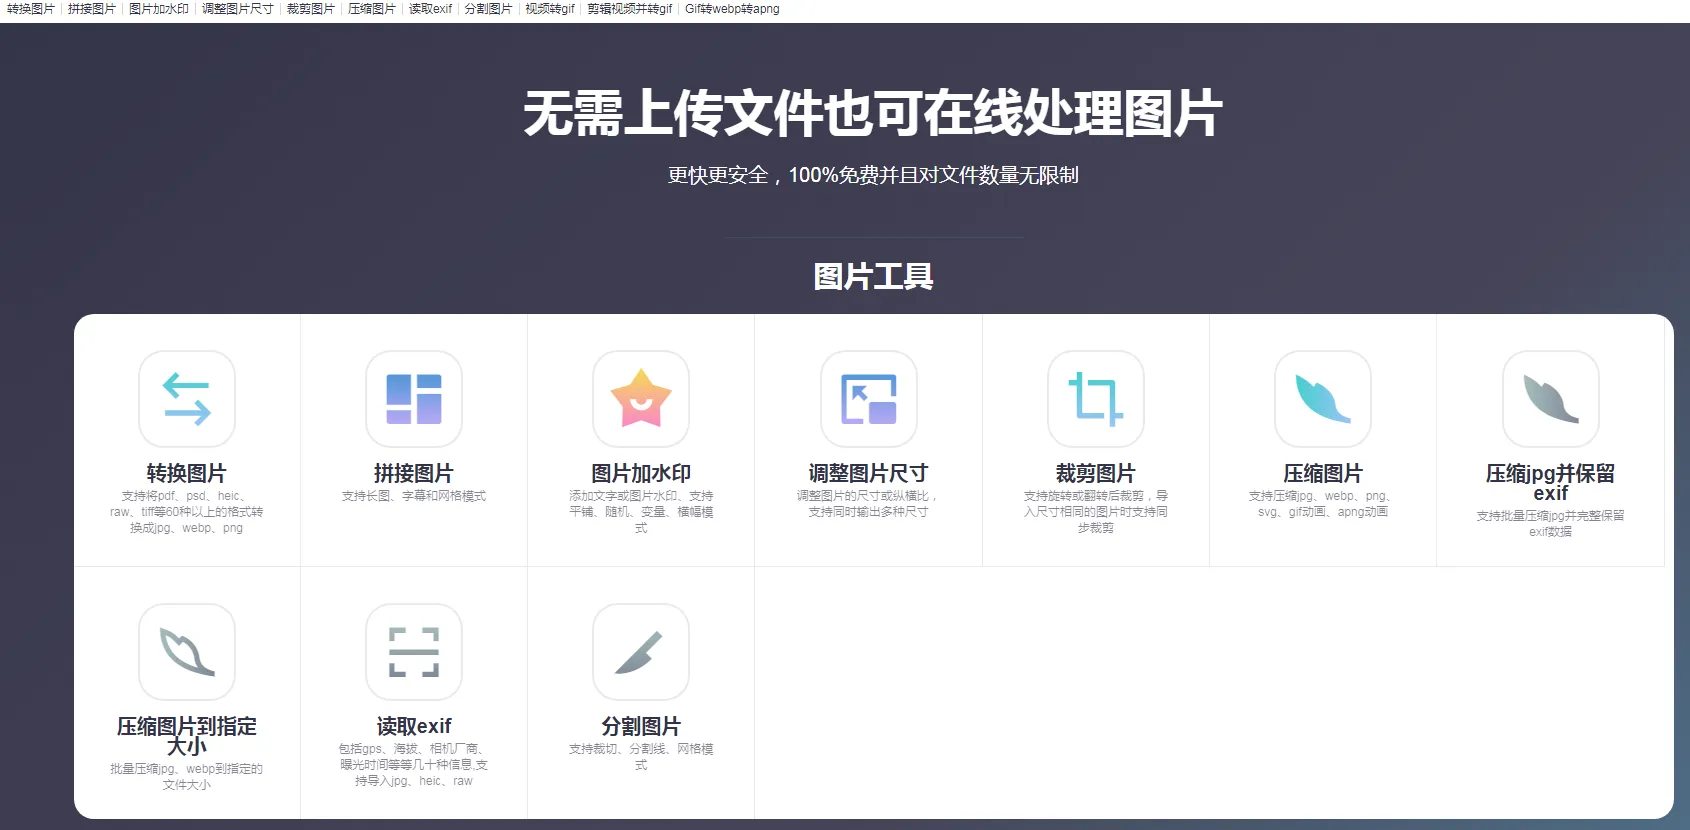The height and width of the screenshot is (830, 1690).
Task: Click description 批量压缩jpg、webp到指定的文件大小
Action: [187, 777]
